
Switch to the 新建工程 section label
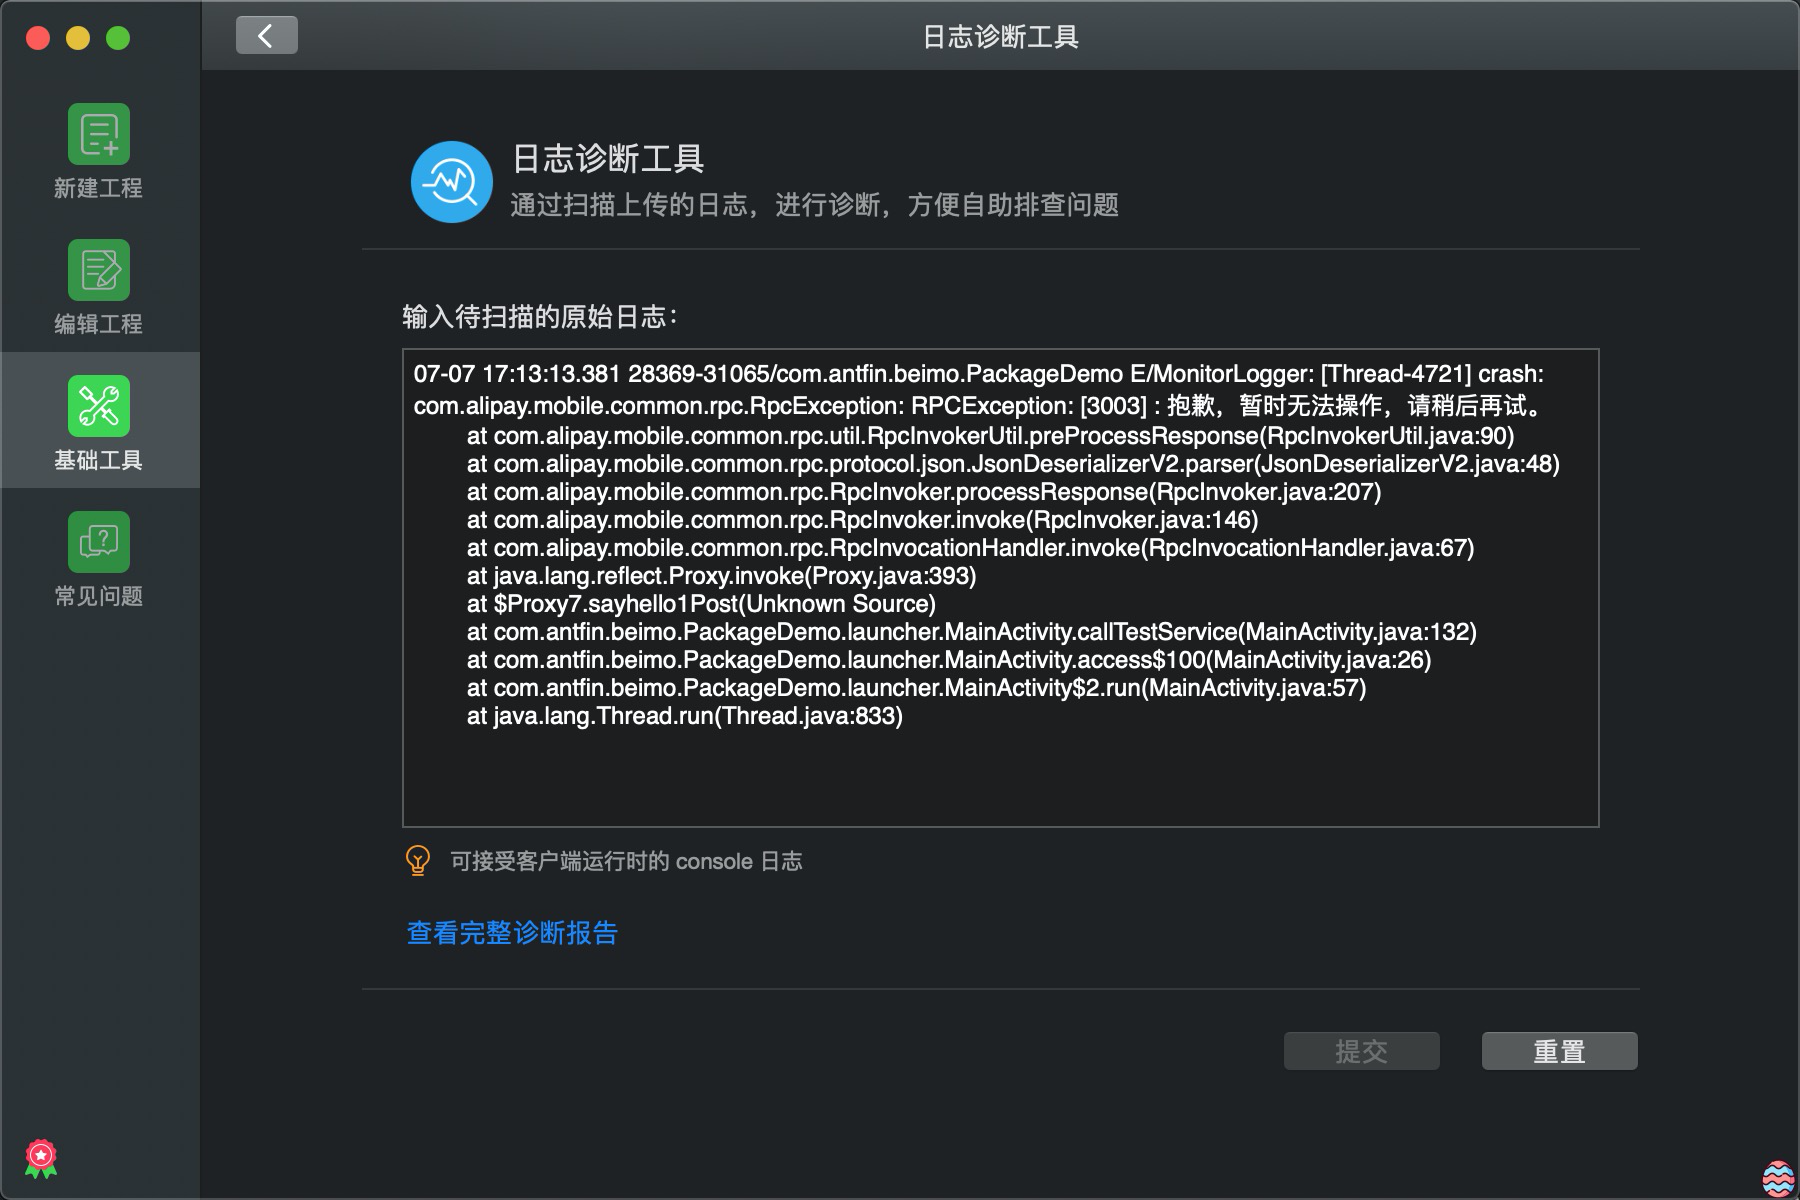click(x=97, y=188)
